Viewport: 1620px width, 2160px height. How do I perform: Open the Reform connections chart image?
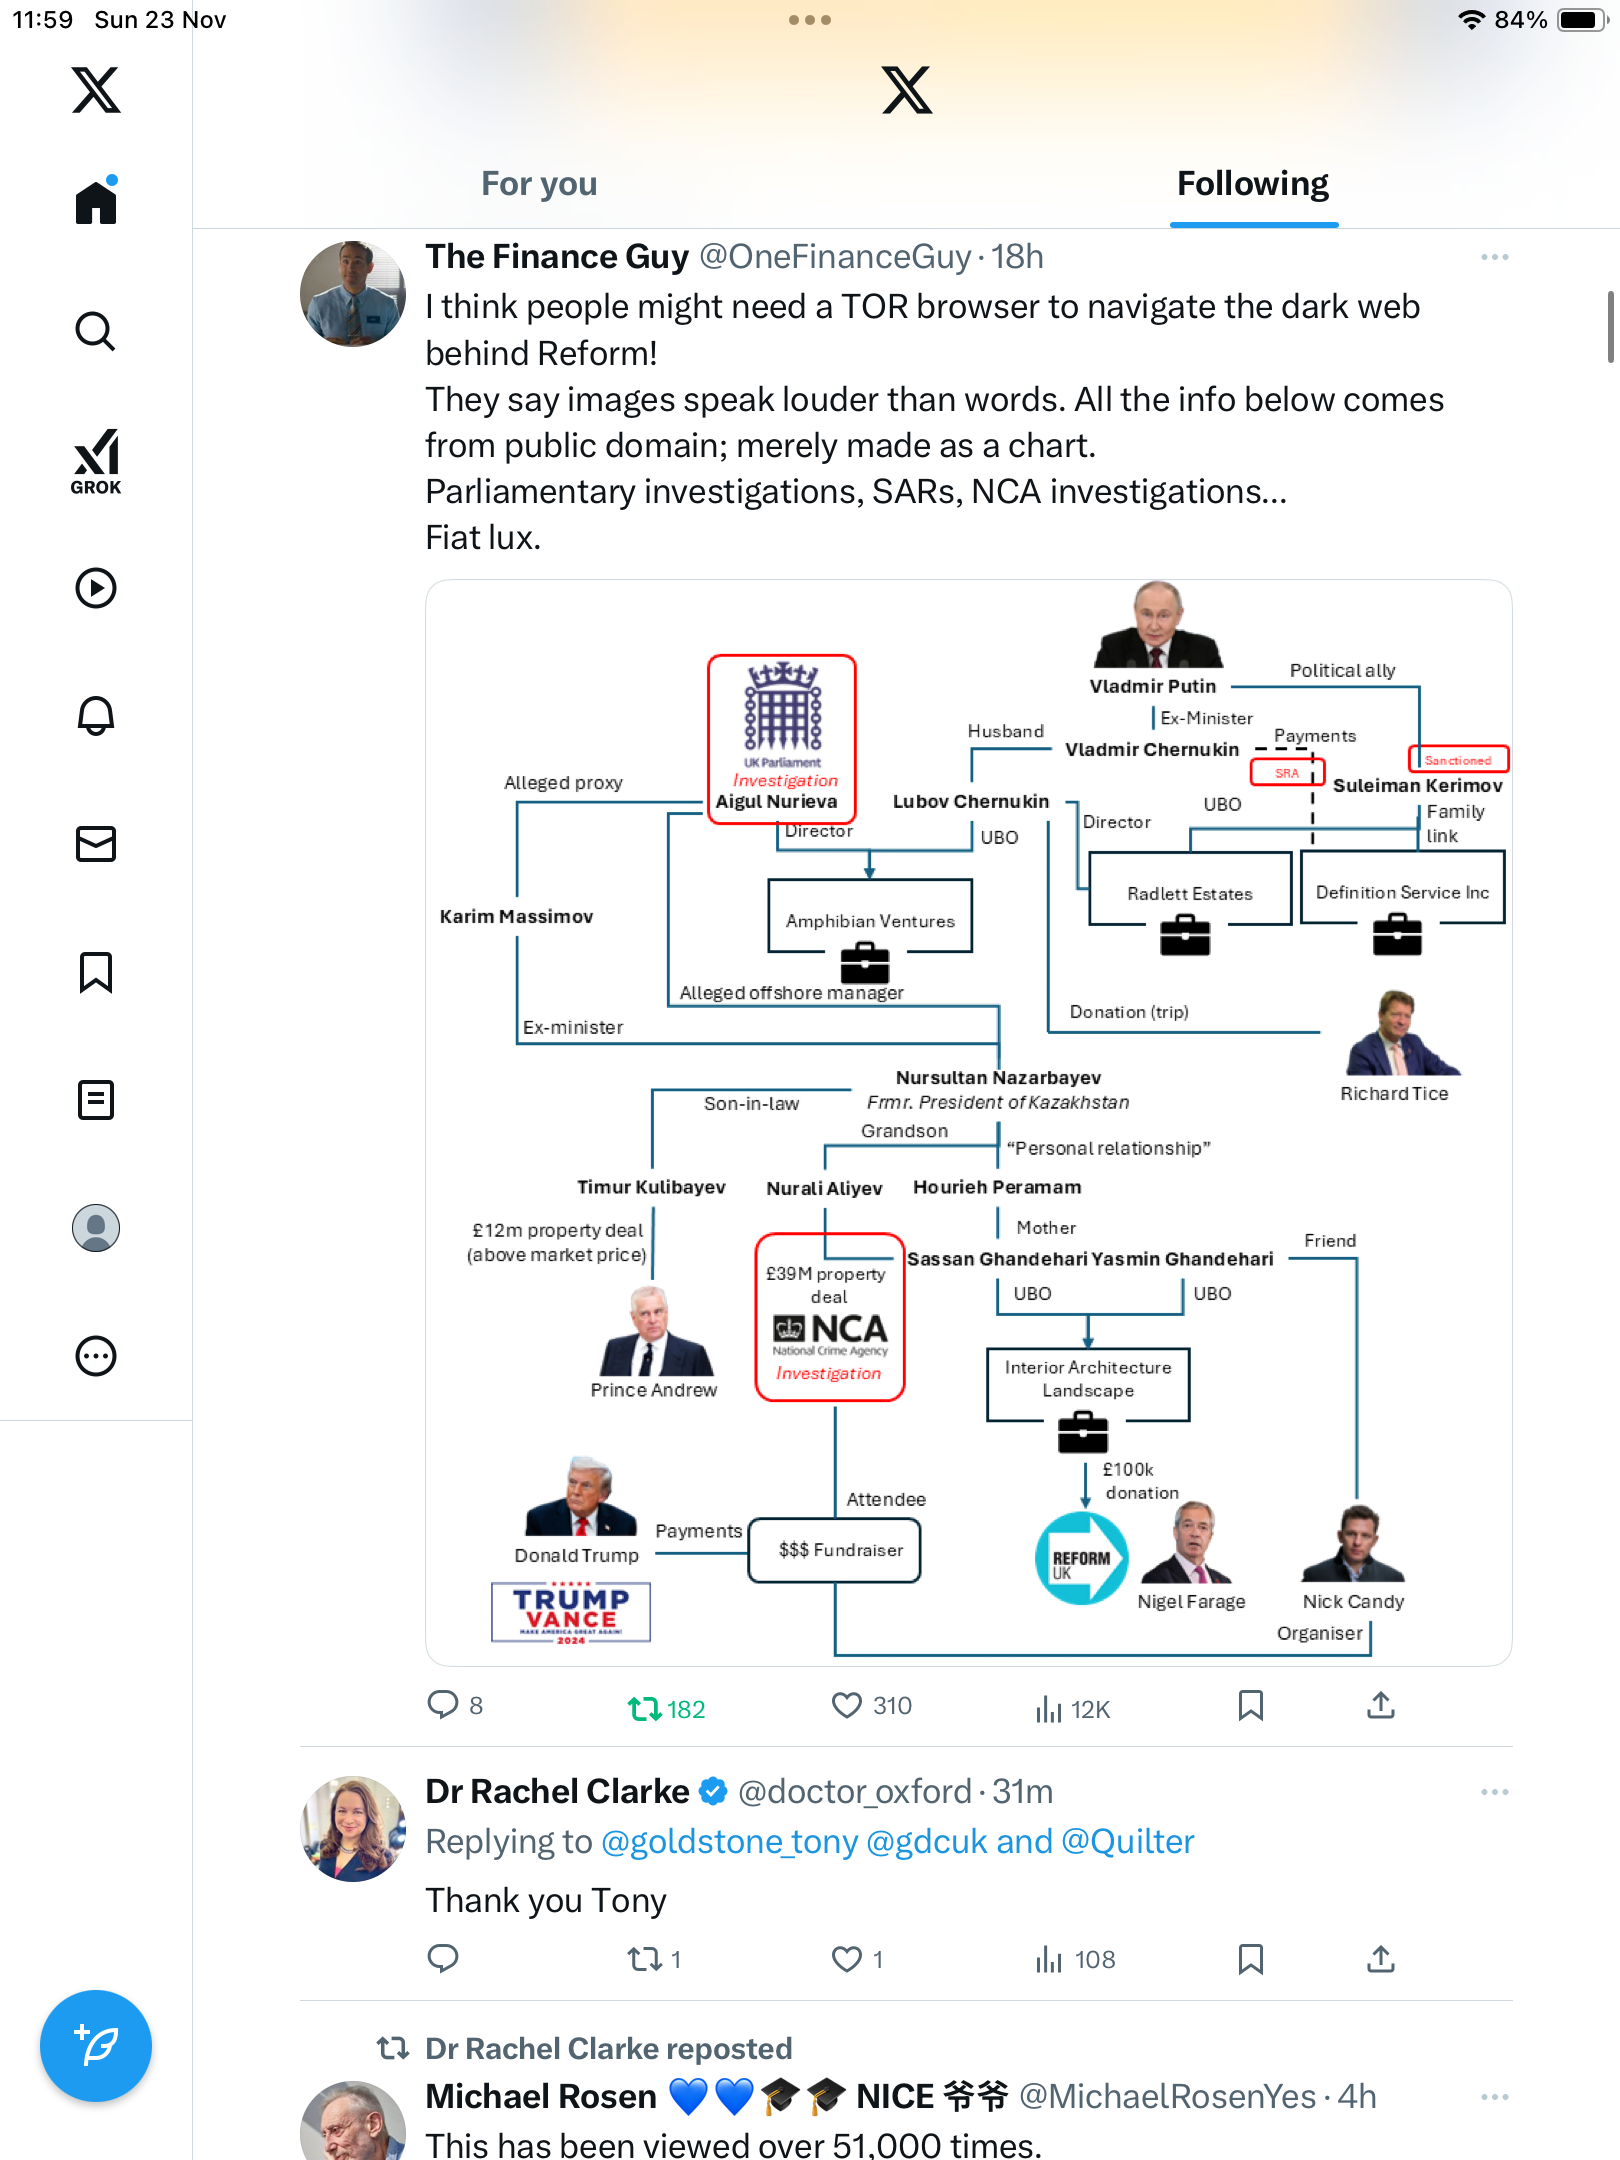[968, 1122]
